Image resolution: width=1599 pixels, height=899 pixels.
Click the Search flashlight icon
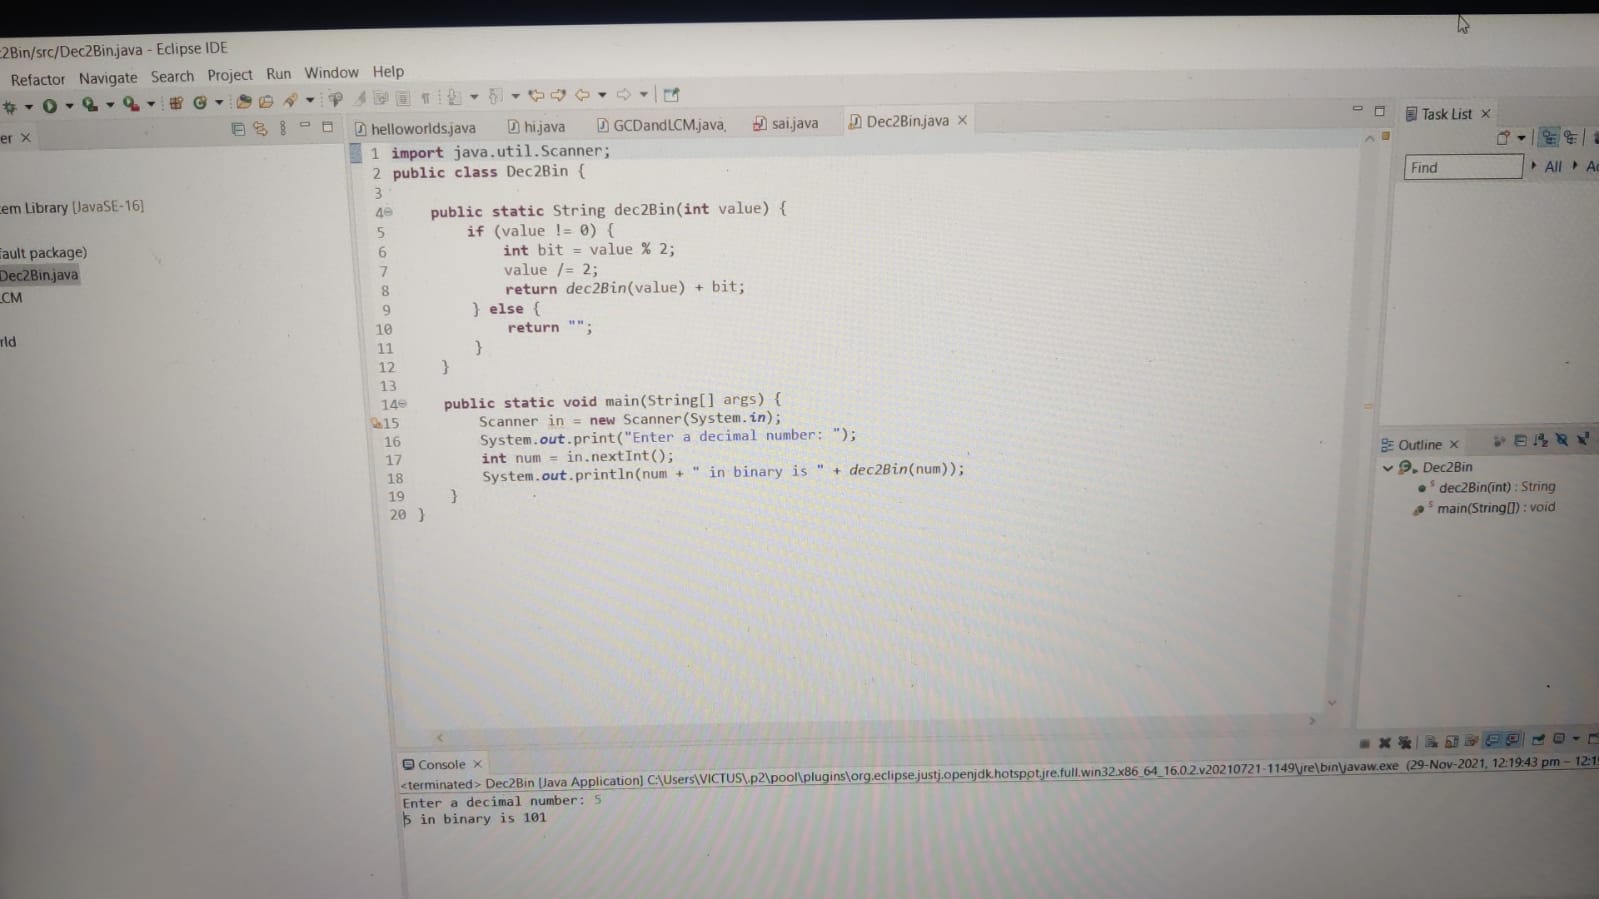(x=290, y=100)
